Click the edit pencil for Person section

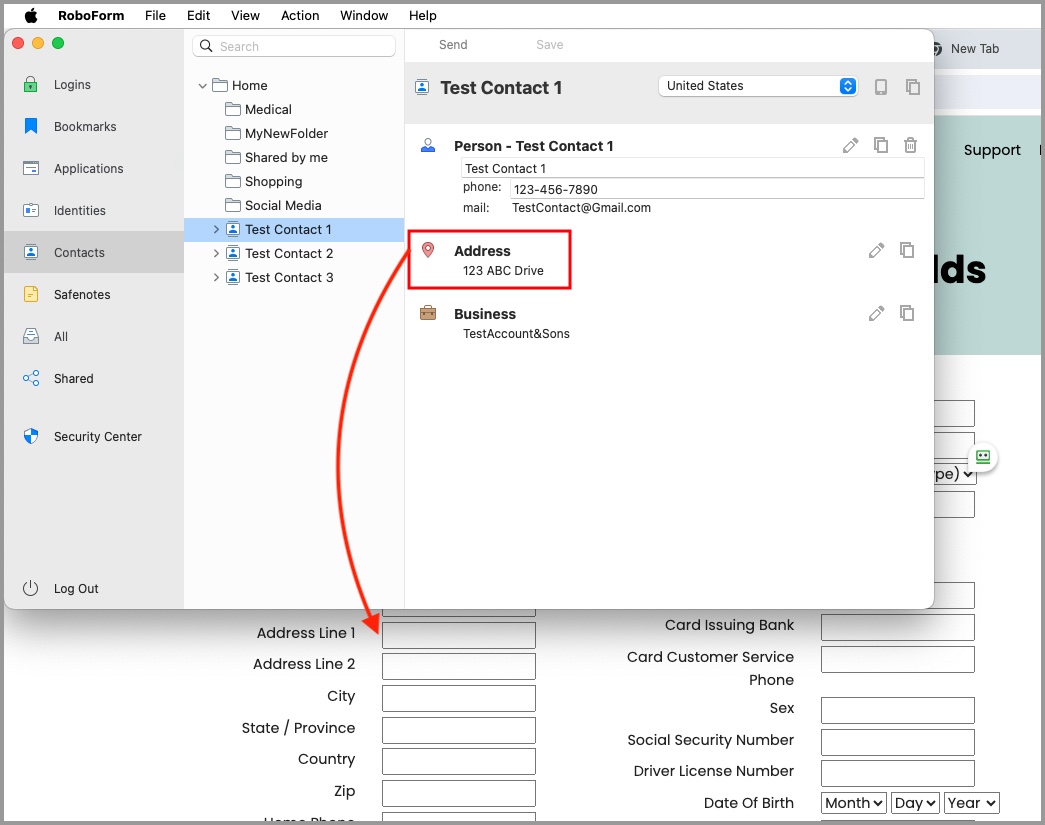(x=850, y=145)
